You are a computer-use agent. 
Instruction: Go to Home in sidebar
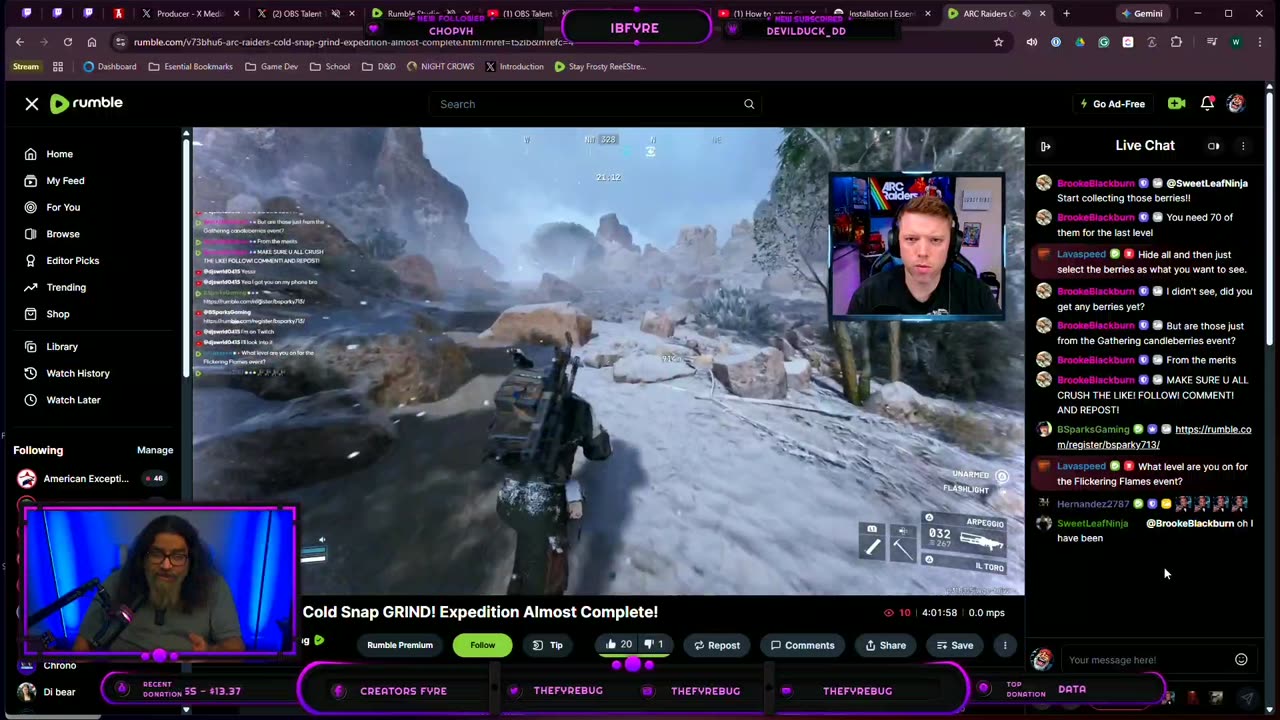click(59, 154)
